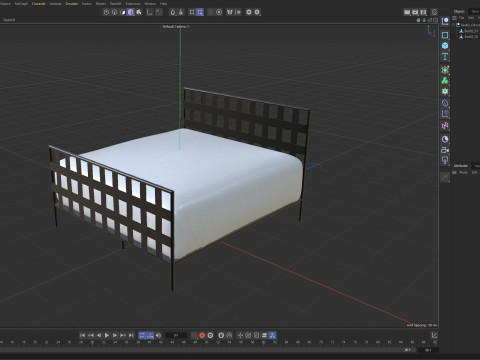This screenshot has height=360, width=480.
Task: Enable the highlighted blue snap toolbar icon
Action: (199, 12)
